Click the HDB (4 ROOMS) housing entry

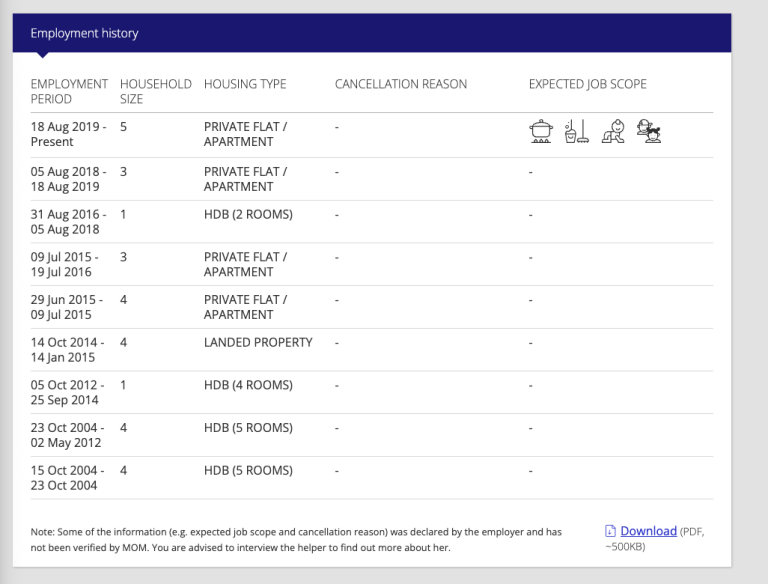click(x=248, y=385)
